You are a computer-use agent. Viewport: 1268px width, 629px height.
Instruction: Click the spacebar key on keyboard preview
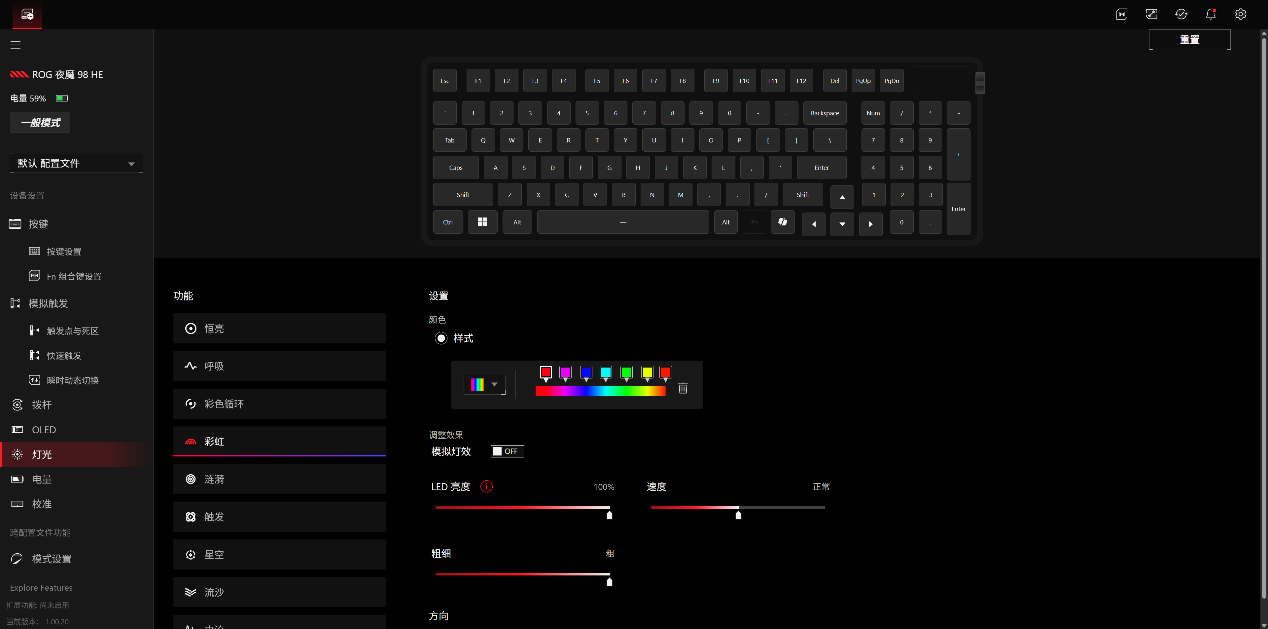[622, 222]
